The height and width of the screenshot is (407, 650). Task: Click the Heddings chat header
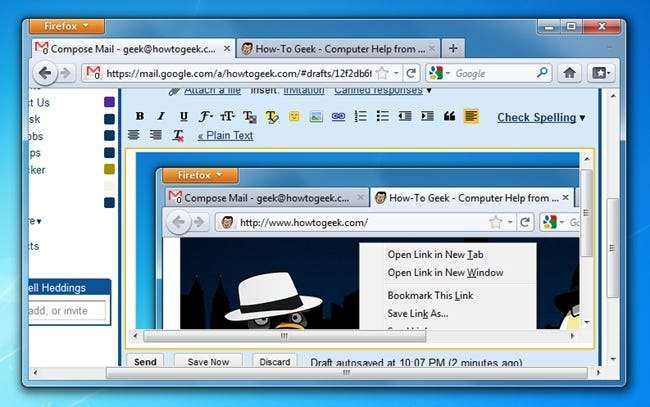coord(69,287)
